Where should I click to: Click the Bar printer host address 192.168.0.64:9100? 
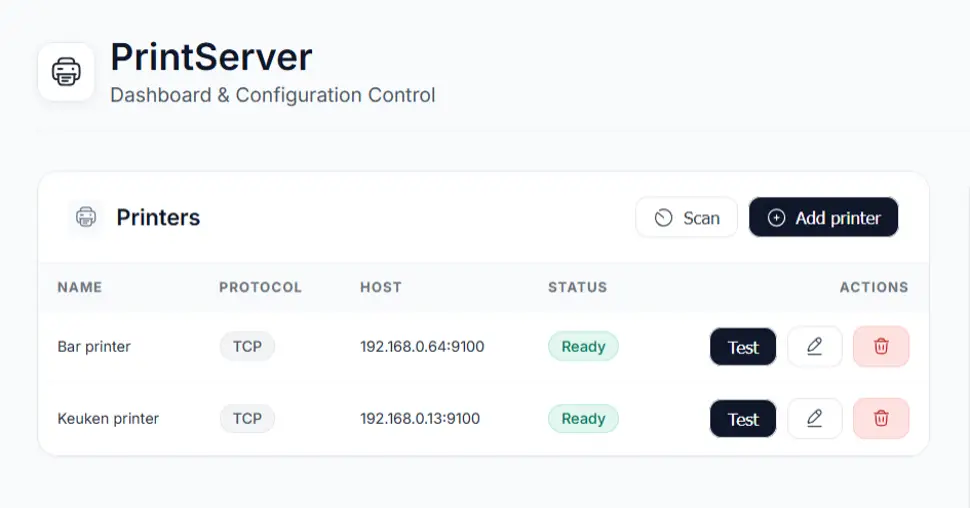422,347
